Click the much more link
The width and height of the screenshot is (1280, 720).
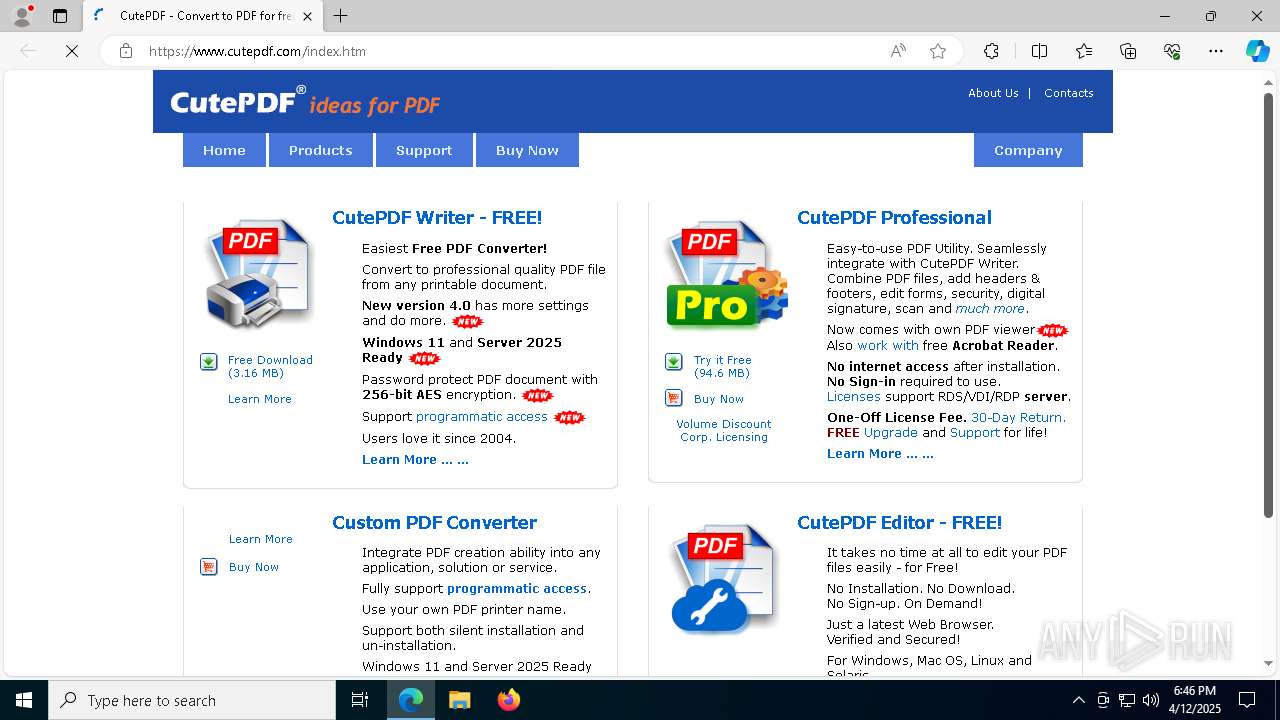tap(990, 309)
